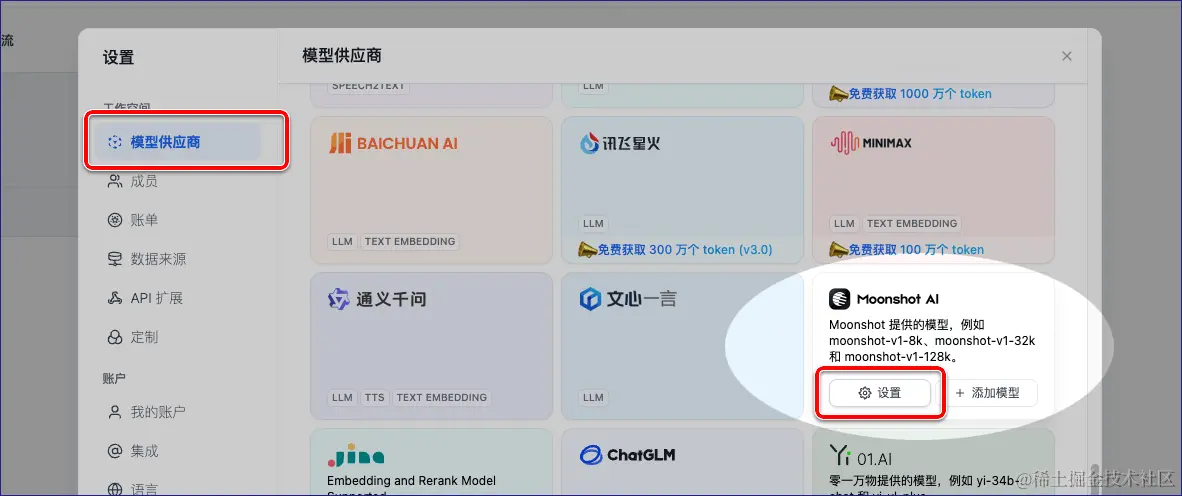Click Moonshot AI 添加模型 (Add Model) button
The image size is (1182, 496).
click(x=987, y=393)
